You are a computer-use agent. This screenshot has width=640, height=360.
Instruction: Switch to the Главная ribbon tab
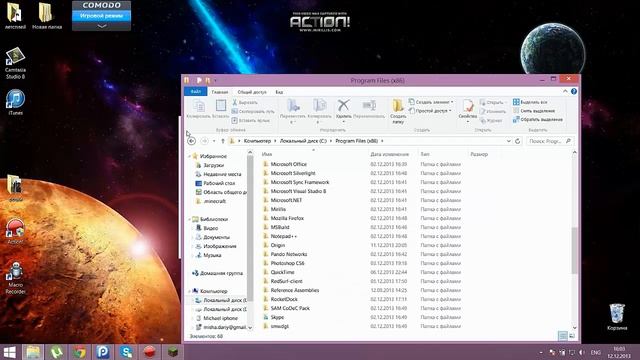220,92
